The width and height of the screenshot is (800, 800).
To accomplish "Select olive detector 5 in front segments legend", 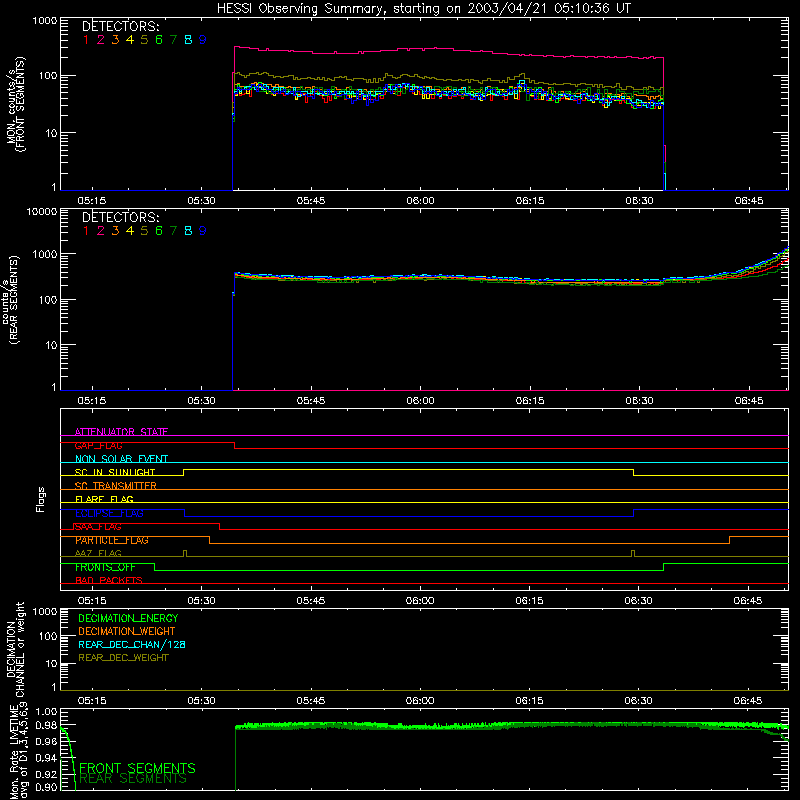I will (144, 39).
